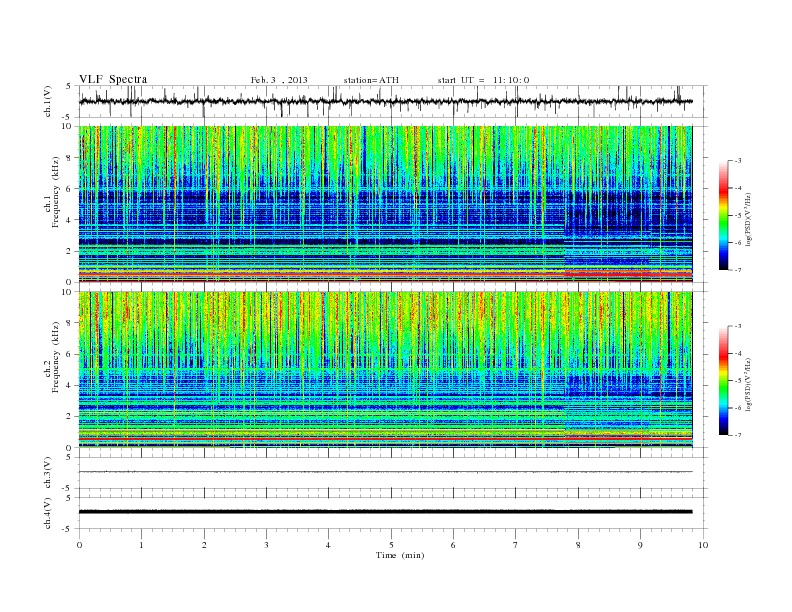Image resolution: width=792 pixels, height=612 pixels.
Task: Click the "8" tick on the time axis
Action: point(578,545)
